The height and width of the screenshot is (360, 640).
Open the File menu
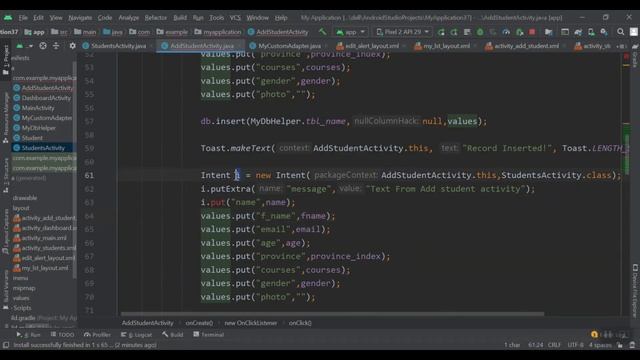[x=23, y=18]
